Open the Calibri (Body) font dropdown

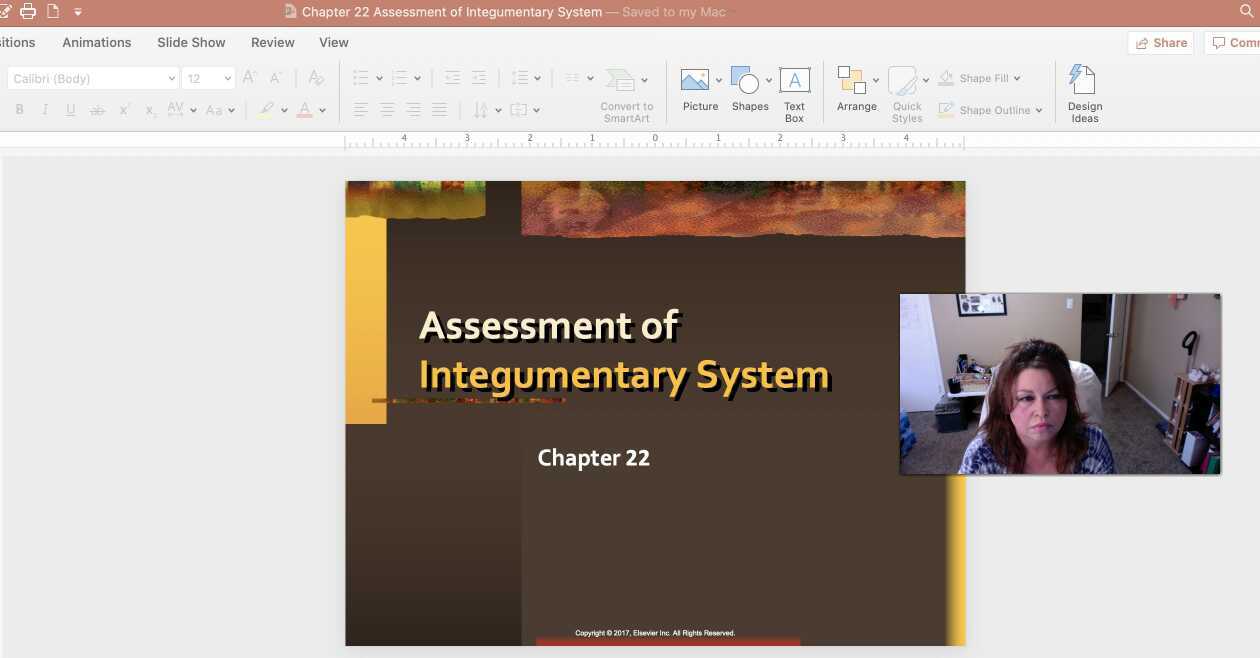tap(171, 79)
